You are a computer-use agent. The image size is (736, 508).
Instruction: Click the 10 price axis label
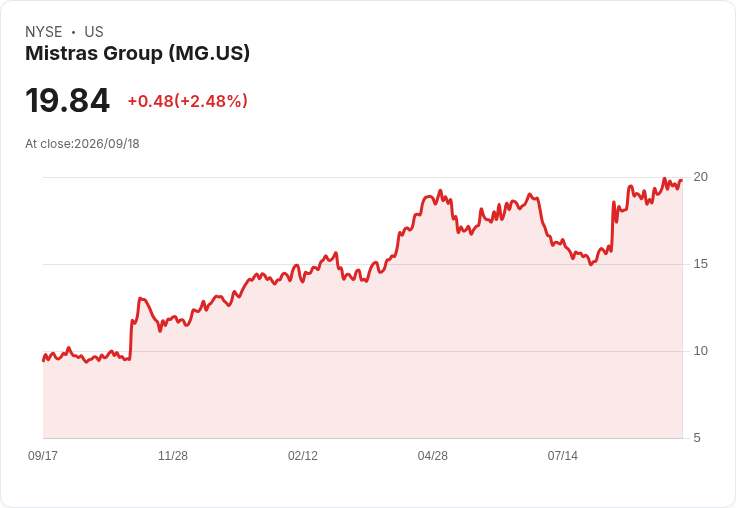click(700, 351)
